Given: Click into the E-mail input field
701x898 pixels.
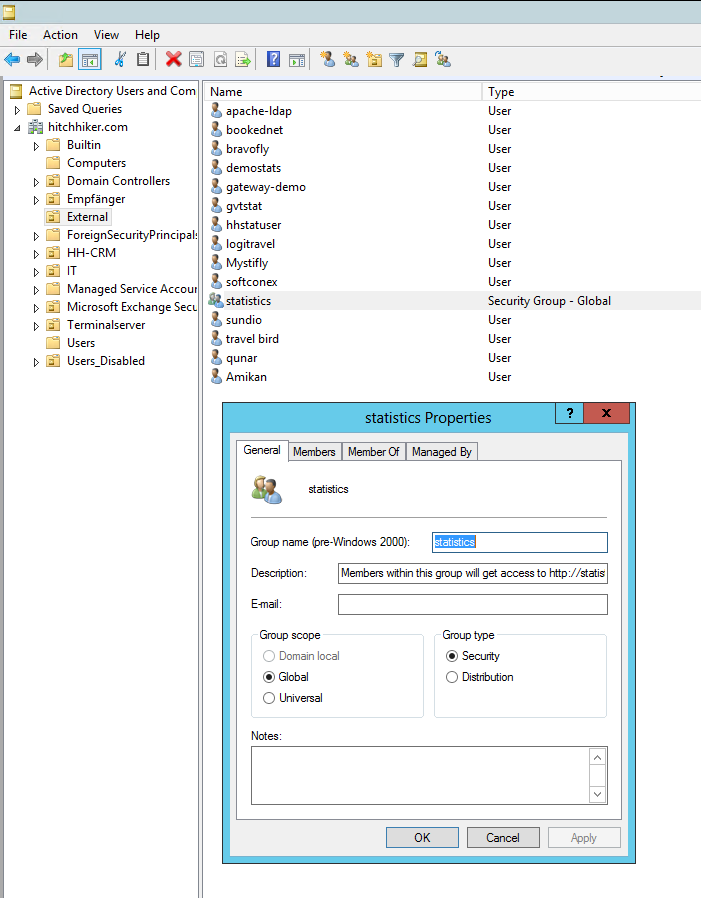Looking at the screenshot, I should 472,605.
